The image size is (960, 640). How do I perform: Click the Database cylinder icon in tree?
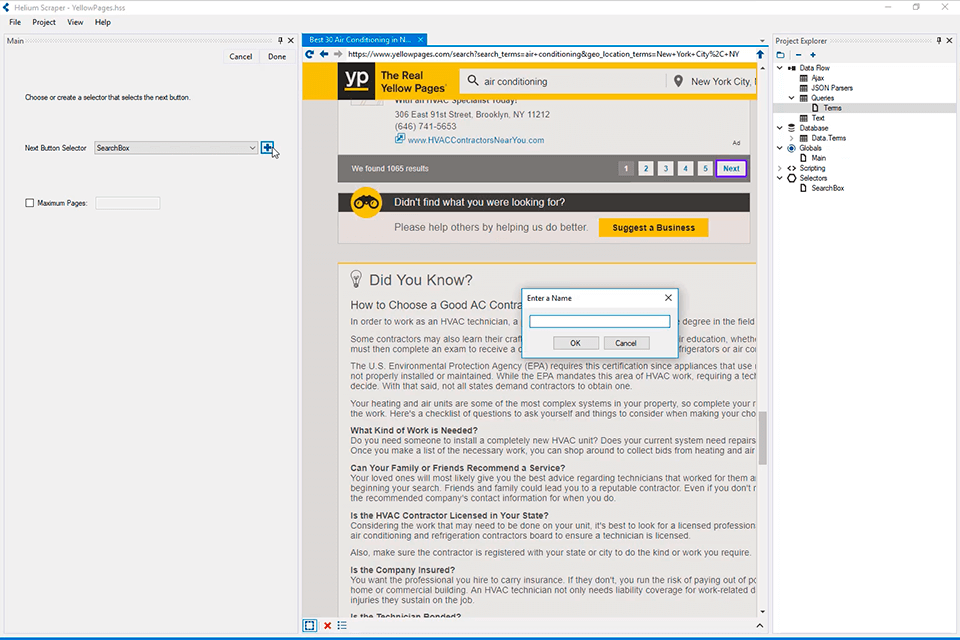[792, 128]
